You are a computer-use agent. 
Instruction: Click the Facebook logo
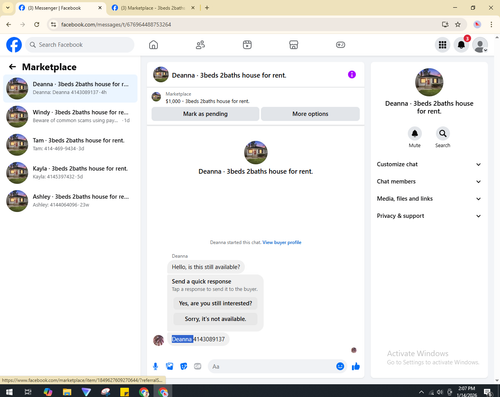pyautogui.click(x=14, y=45)
